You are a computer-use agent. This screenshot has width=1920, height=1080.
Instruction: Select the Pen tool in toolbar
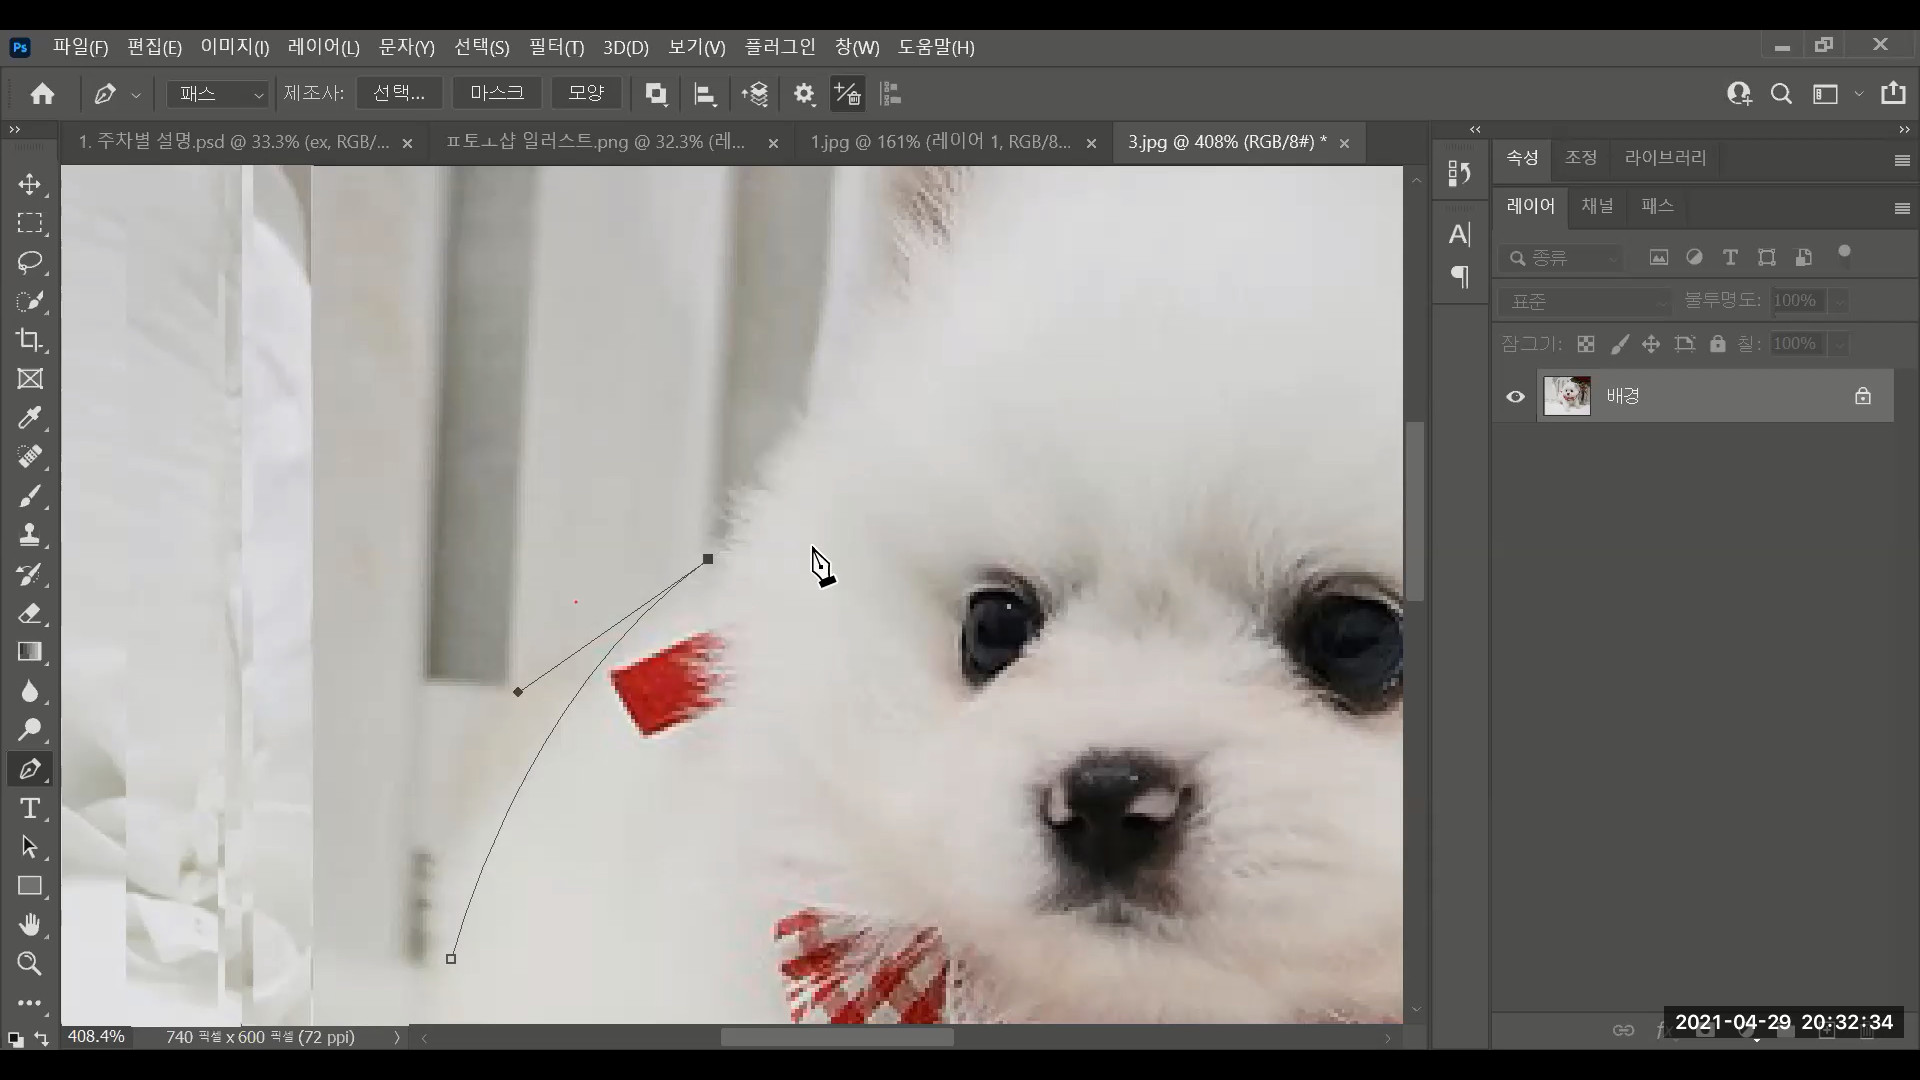pos(30,769)
